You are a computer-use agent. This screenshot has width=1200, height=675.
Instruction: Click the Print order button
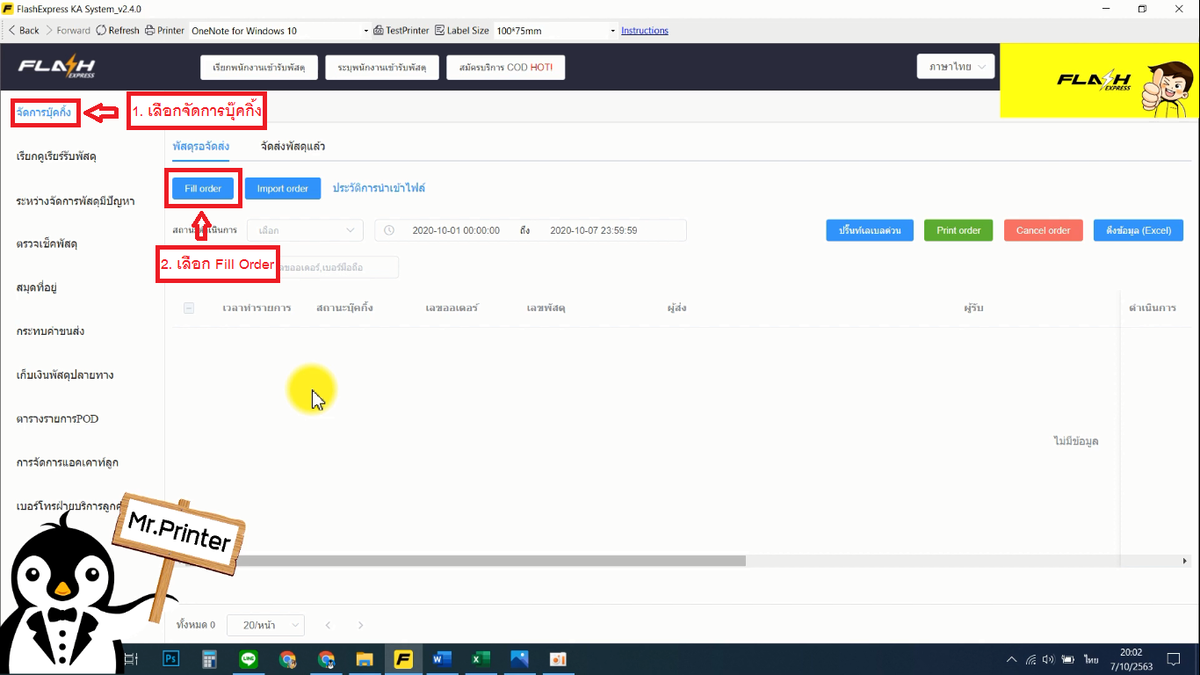pos(958,230)
